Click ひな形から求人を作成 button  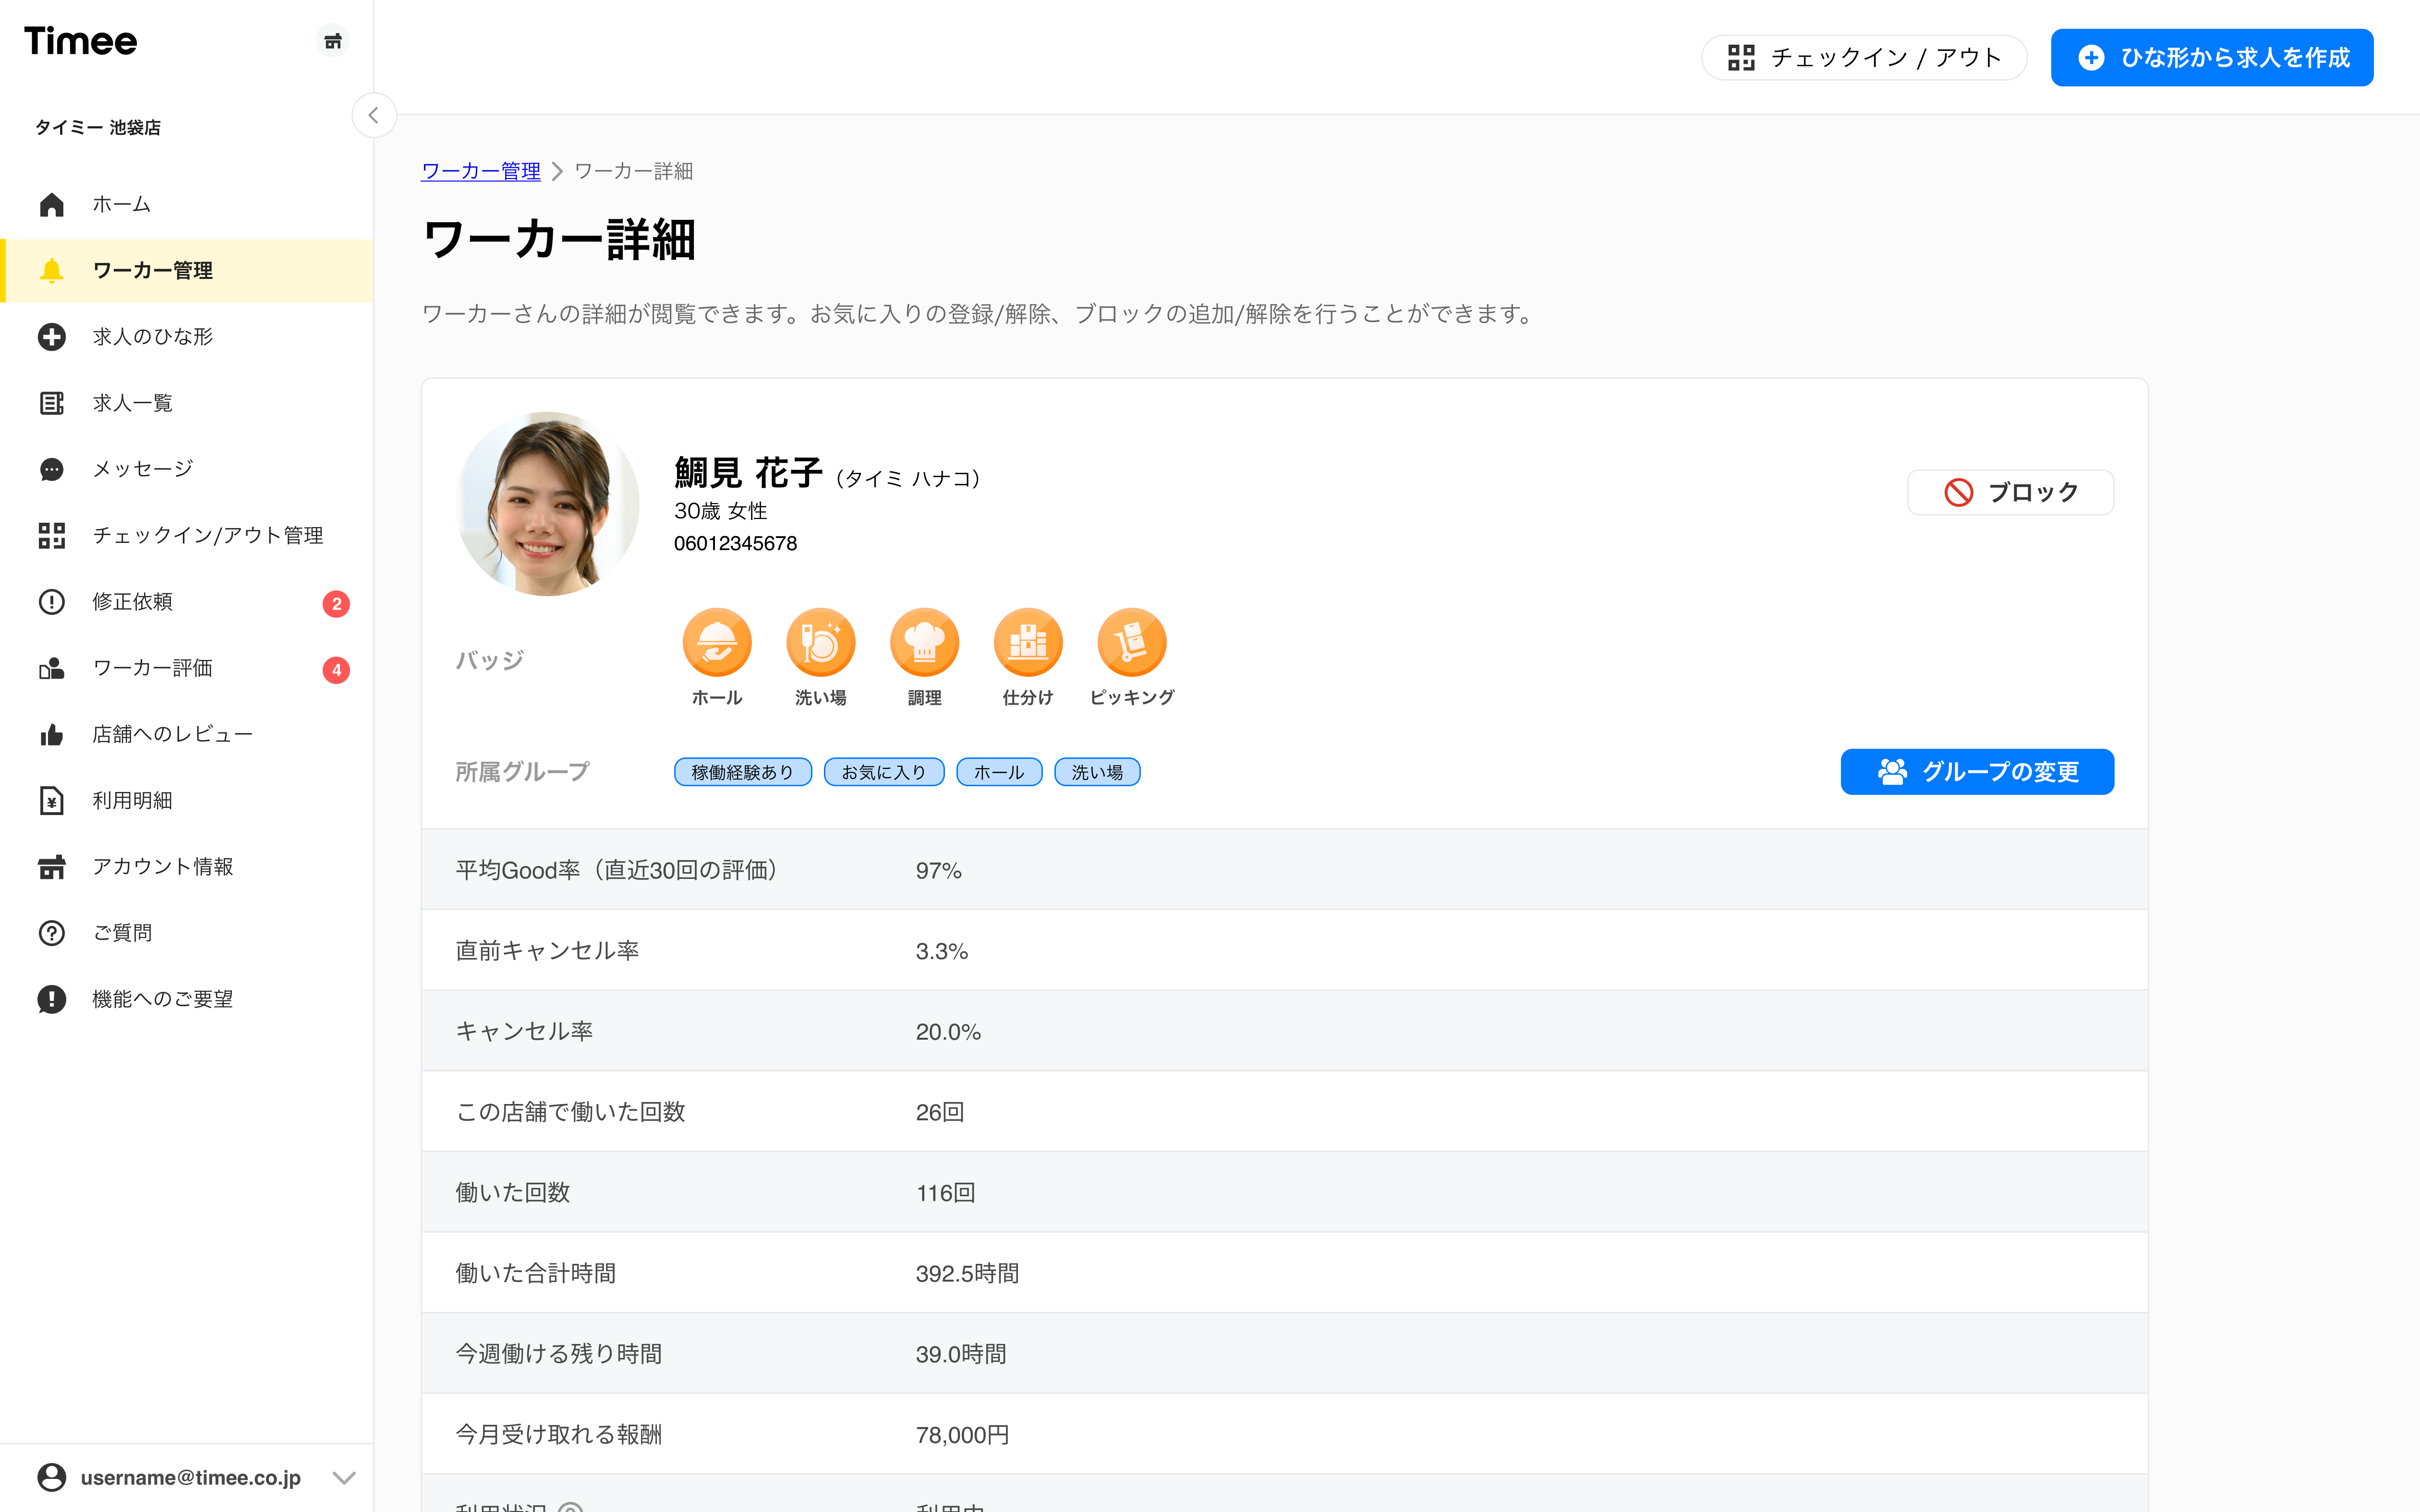(2212, 57)
